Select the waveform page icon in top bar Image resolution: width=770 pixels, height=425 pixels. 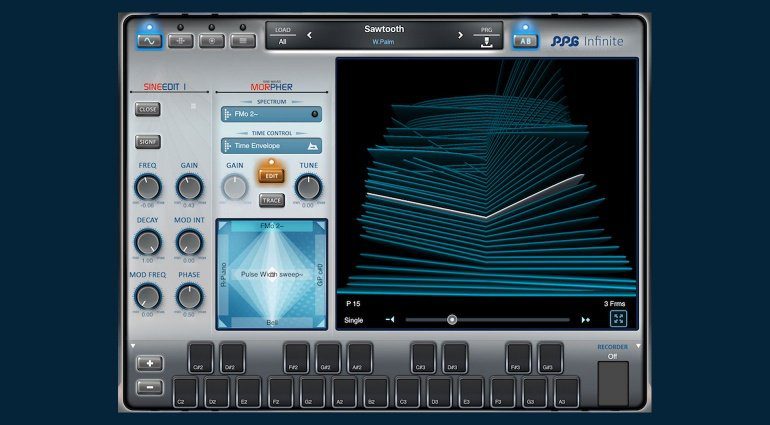click(150, 41)
